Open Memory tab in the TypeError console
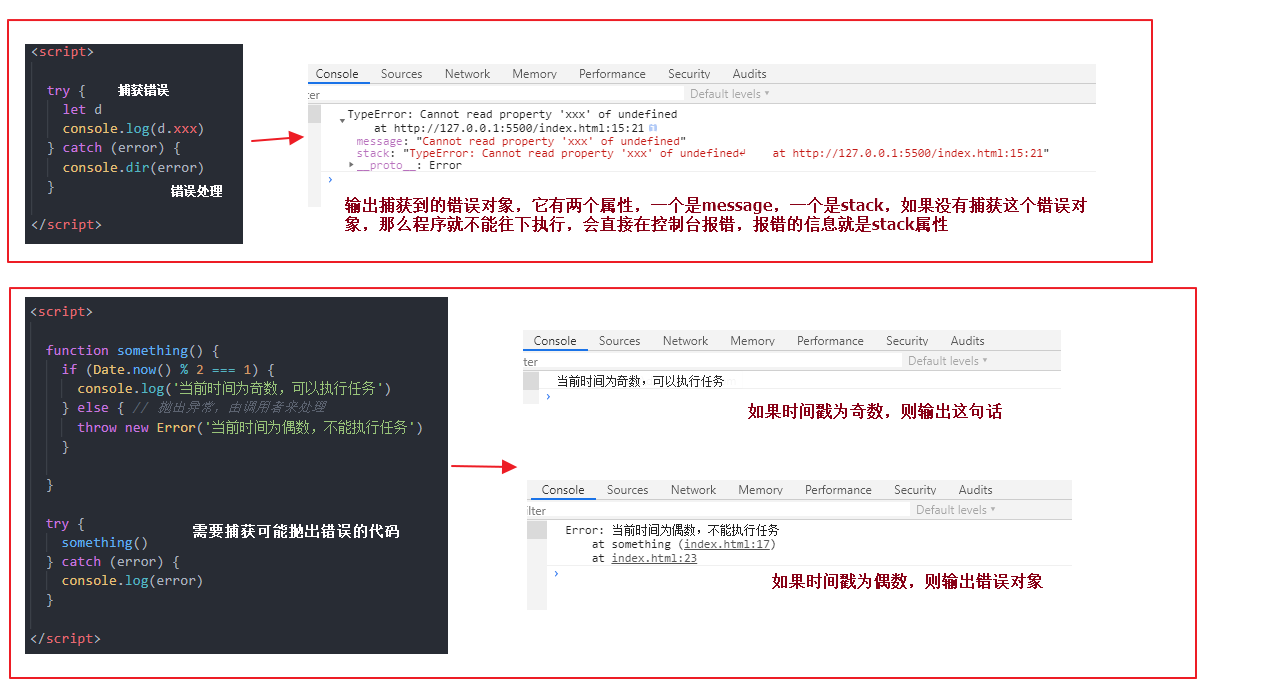 tap(535, 74)
